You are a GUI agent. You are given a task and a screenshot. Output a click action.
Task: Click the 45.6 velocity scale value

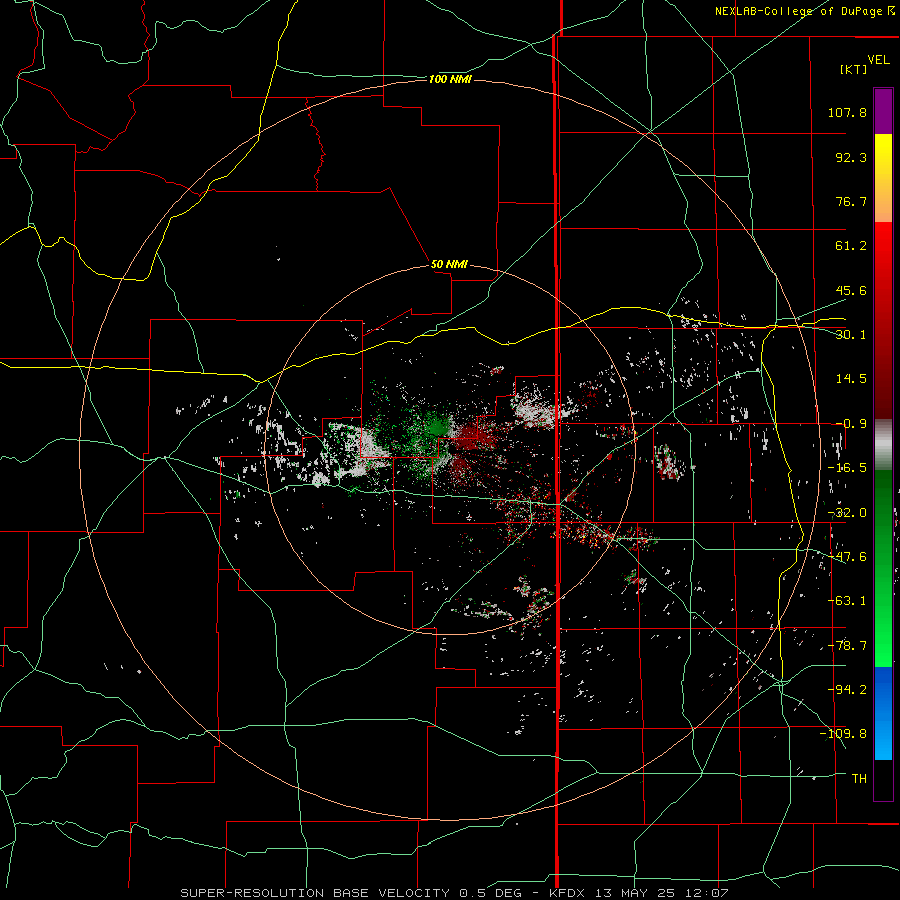(x=851, y=290)
